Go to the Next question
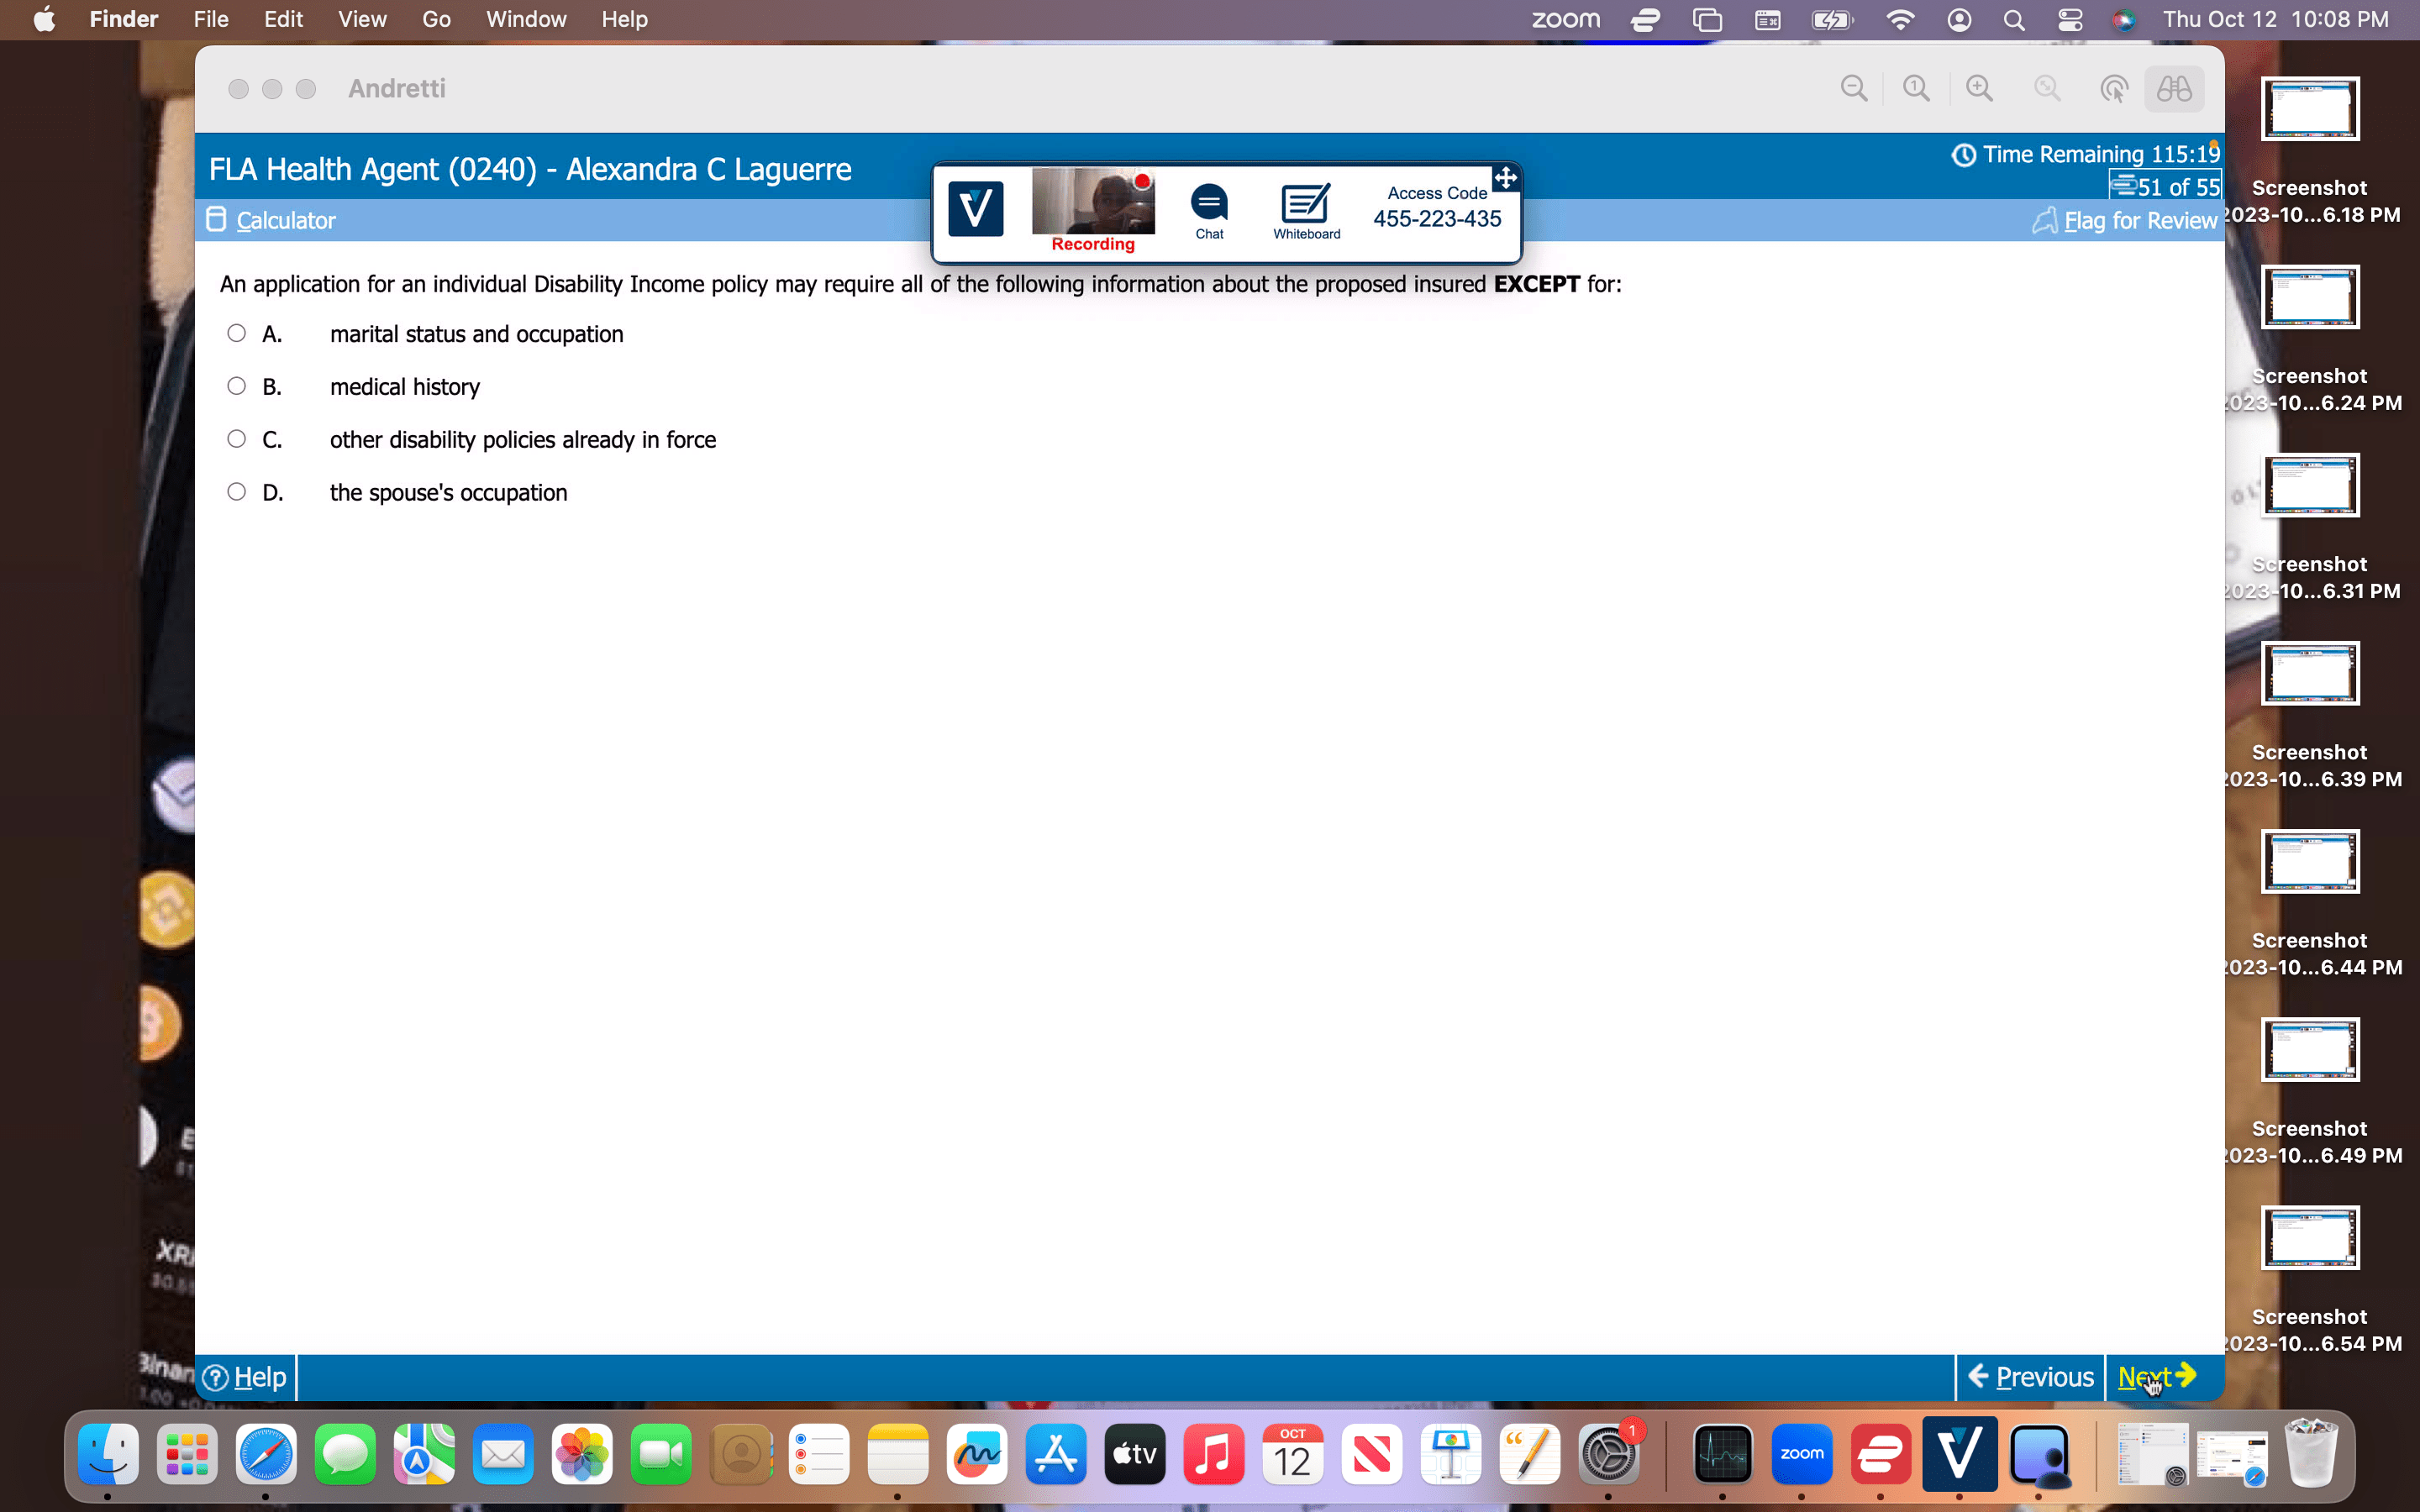 (x=2156, y=1377)
